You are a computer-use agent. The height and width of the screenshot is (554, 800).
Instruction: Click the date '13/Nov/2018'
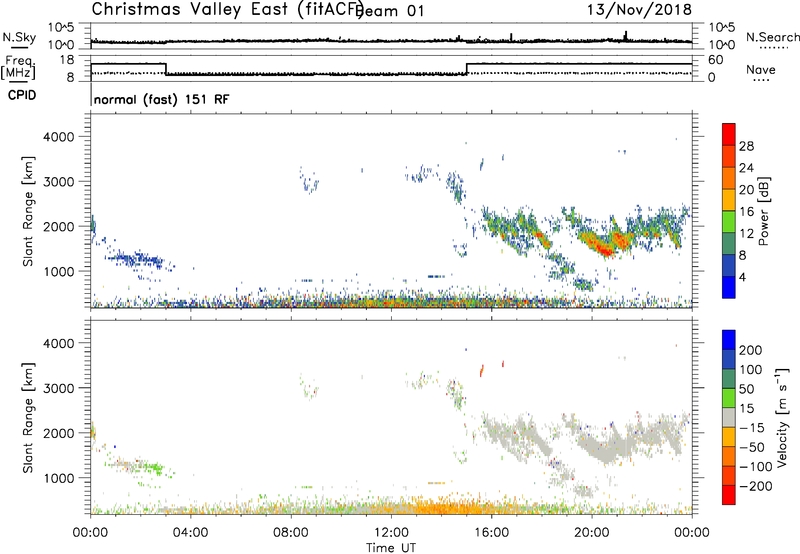(639, 9)
